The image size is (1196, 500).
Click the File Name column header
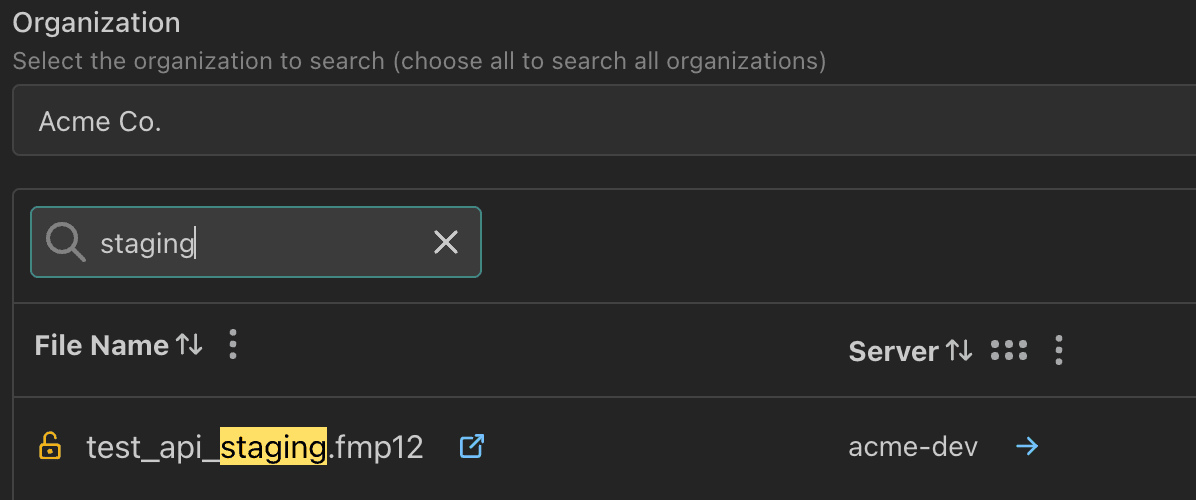coord(101,346)
